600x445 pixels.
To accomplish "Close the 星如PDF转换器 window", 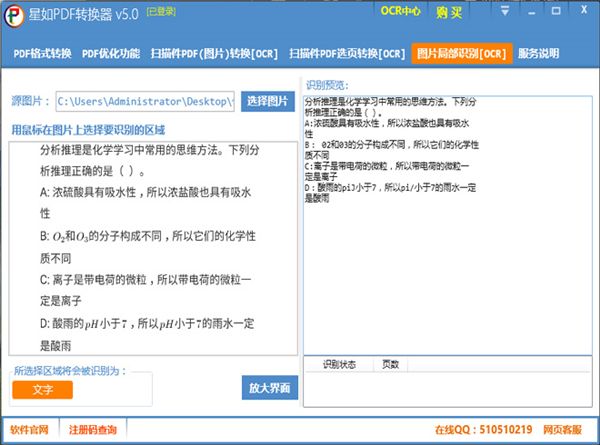I will (584, 10).
